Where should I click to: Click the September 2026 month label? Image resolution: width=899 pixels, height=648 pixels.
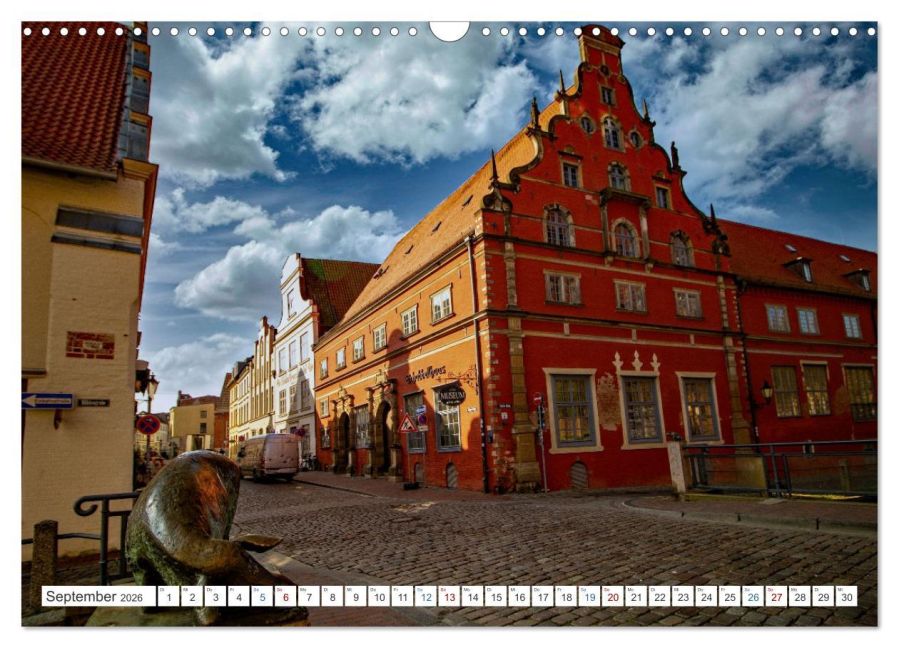coord(95,596)
